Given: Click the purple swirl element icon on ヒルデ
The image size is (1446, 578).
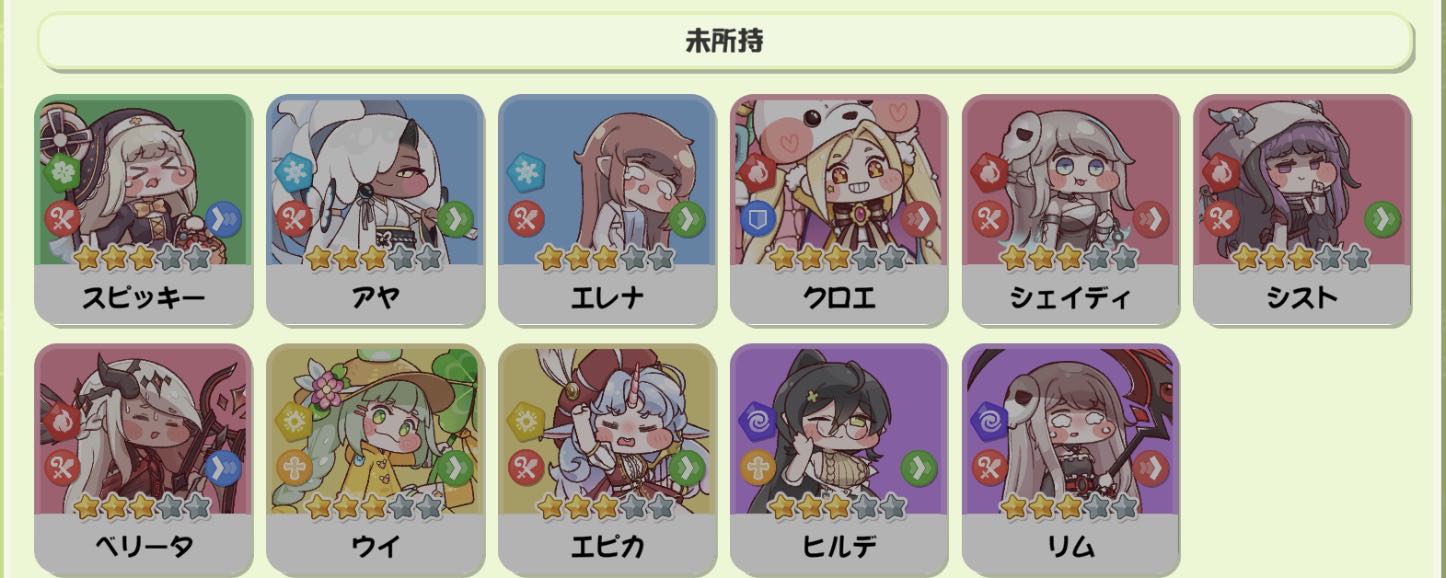Looking at the screenshot, I should [756, 422].
